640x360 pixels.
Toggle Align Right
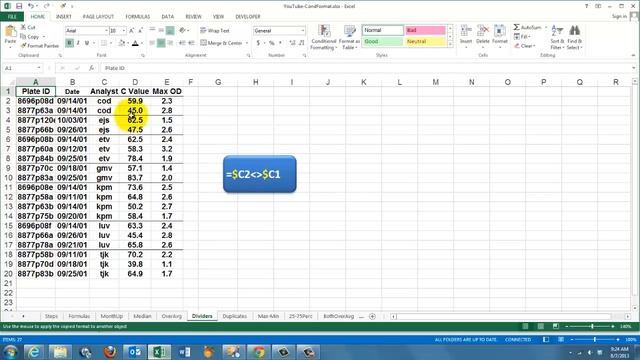tap(170, 43)
